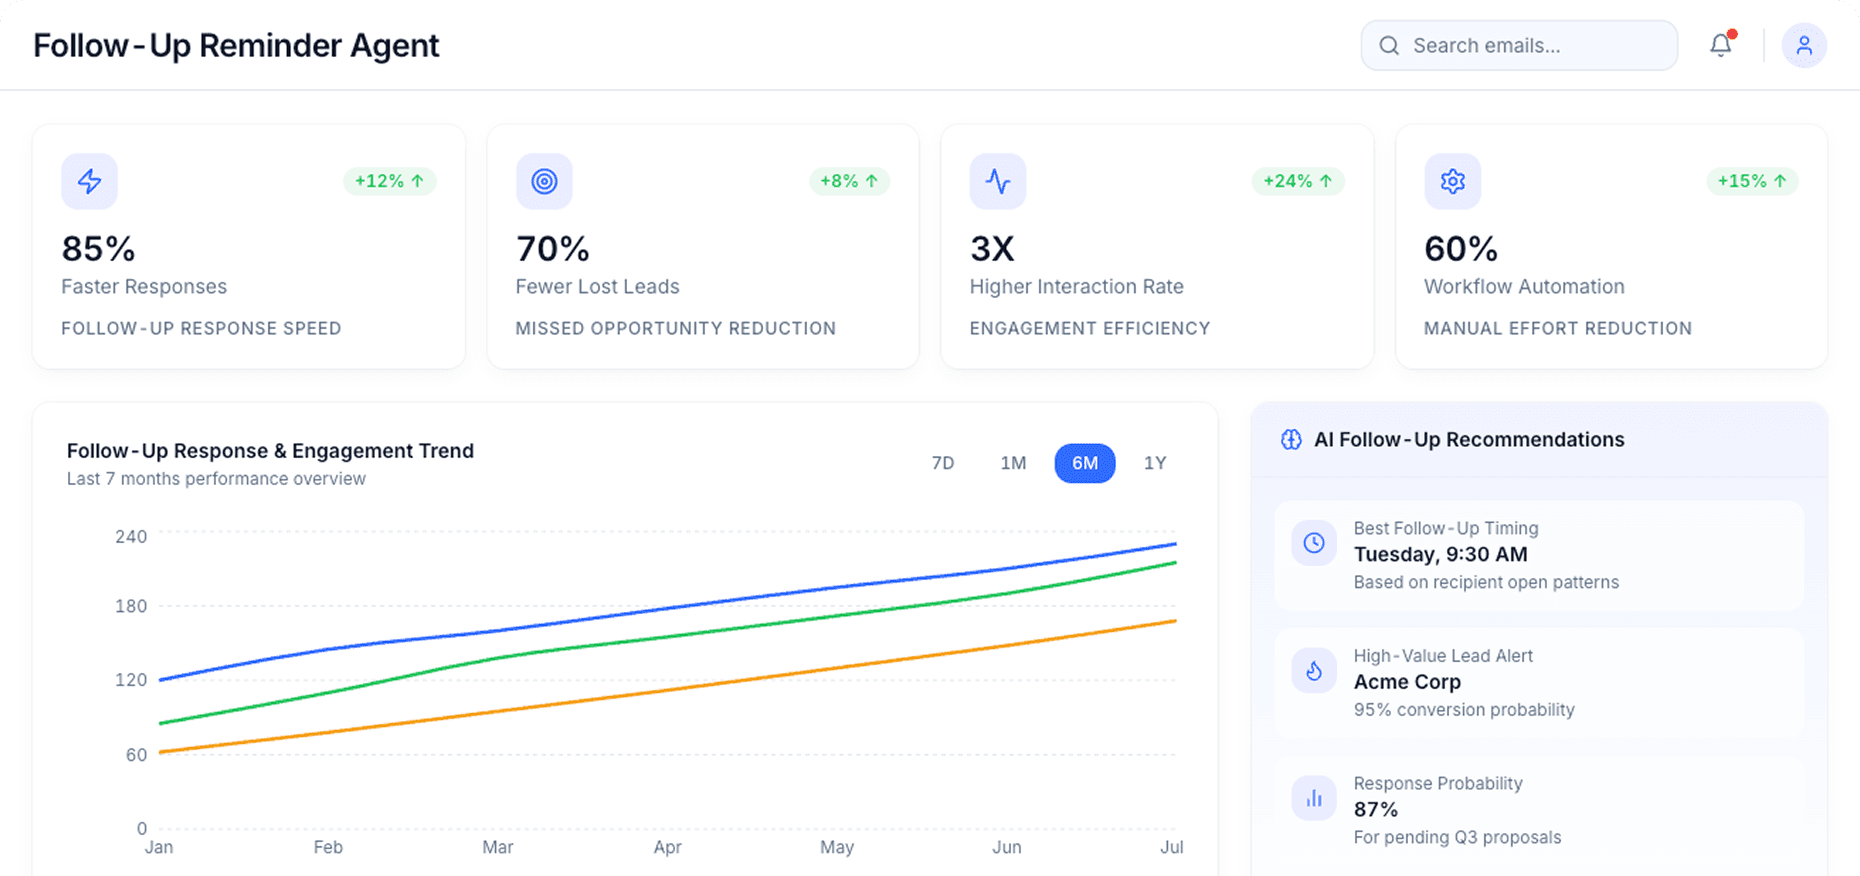Image resolution: width=1860 pixels, height=876 pixels.
Task: Click the flame icon for High-Value Lead Alert
Action: tap(1314, 671)
